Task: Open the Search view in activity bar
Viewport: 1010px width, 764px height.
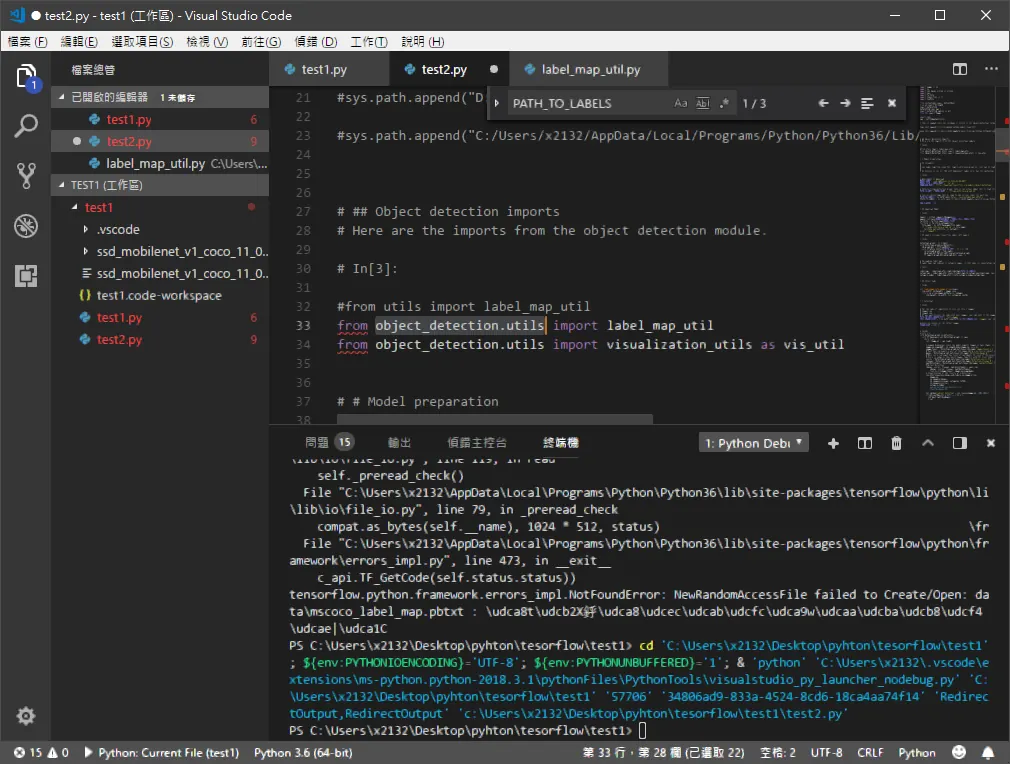Action: coord(26,125)
